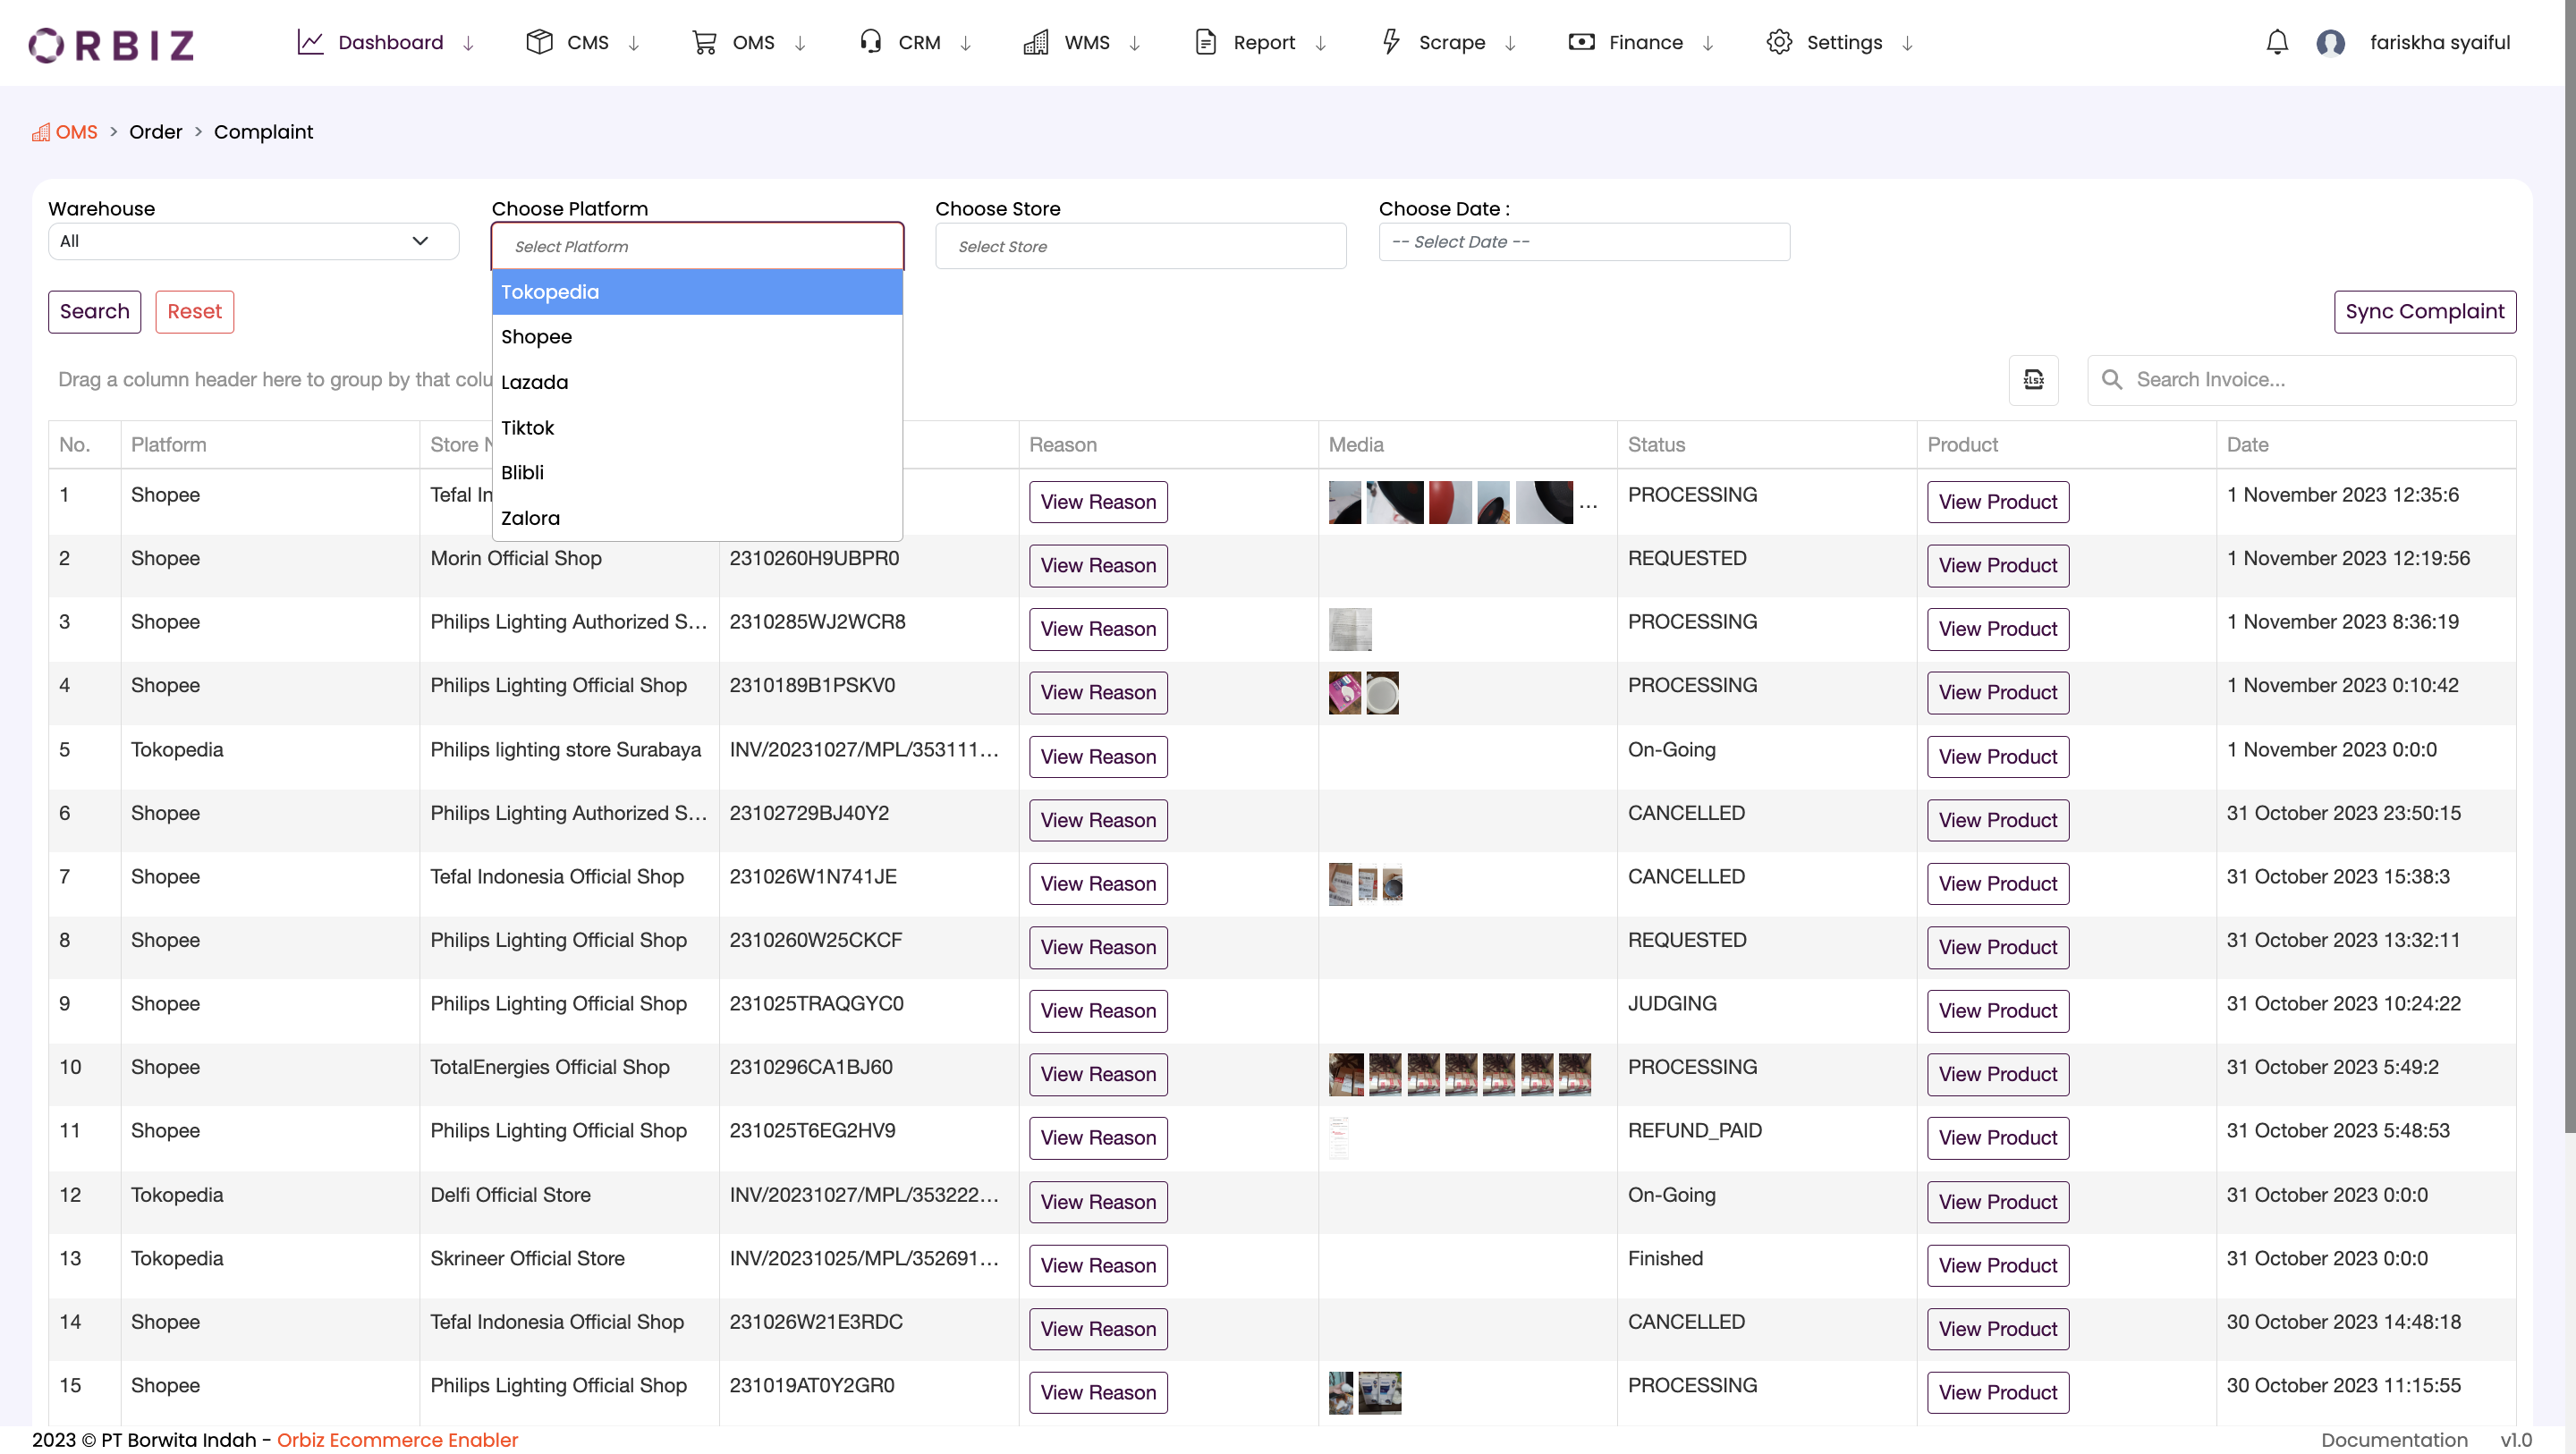Export the table using the Excel icon

(x=2034, y=380)
